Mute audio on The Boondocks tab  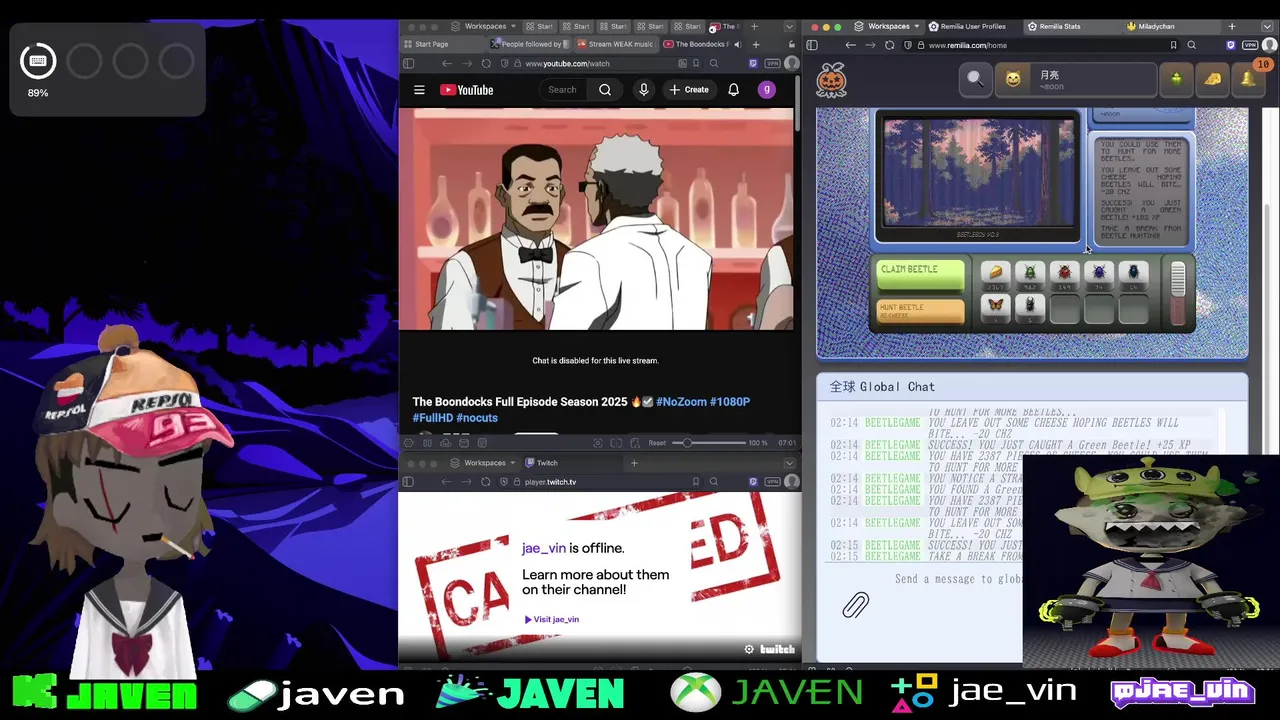tap(737, 44)
